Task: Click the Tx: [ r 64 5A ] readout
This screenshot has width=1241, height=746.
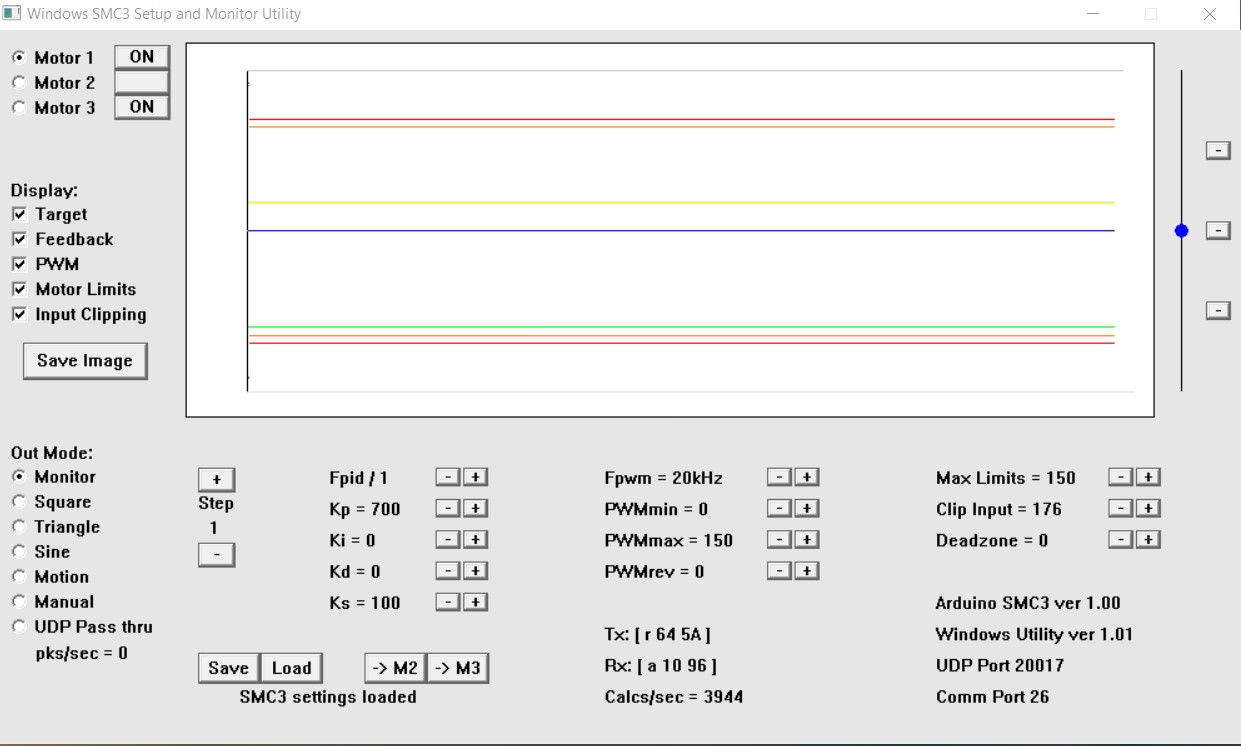Action: (x=658, y=635)
